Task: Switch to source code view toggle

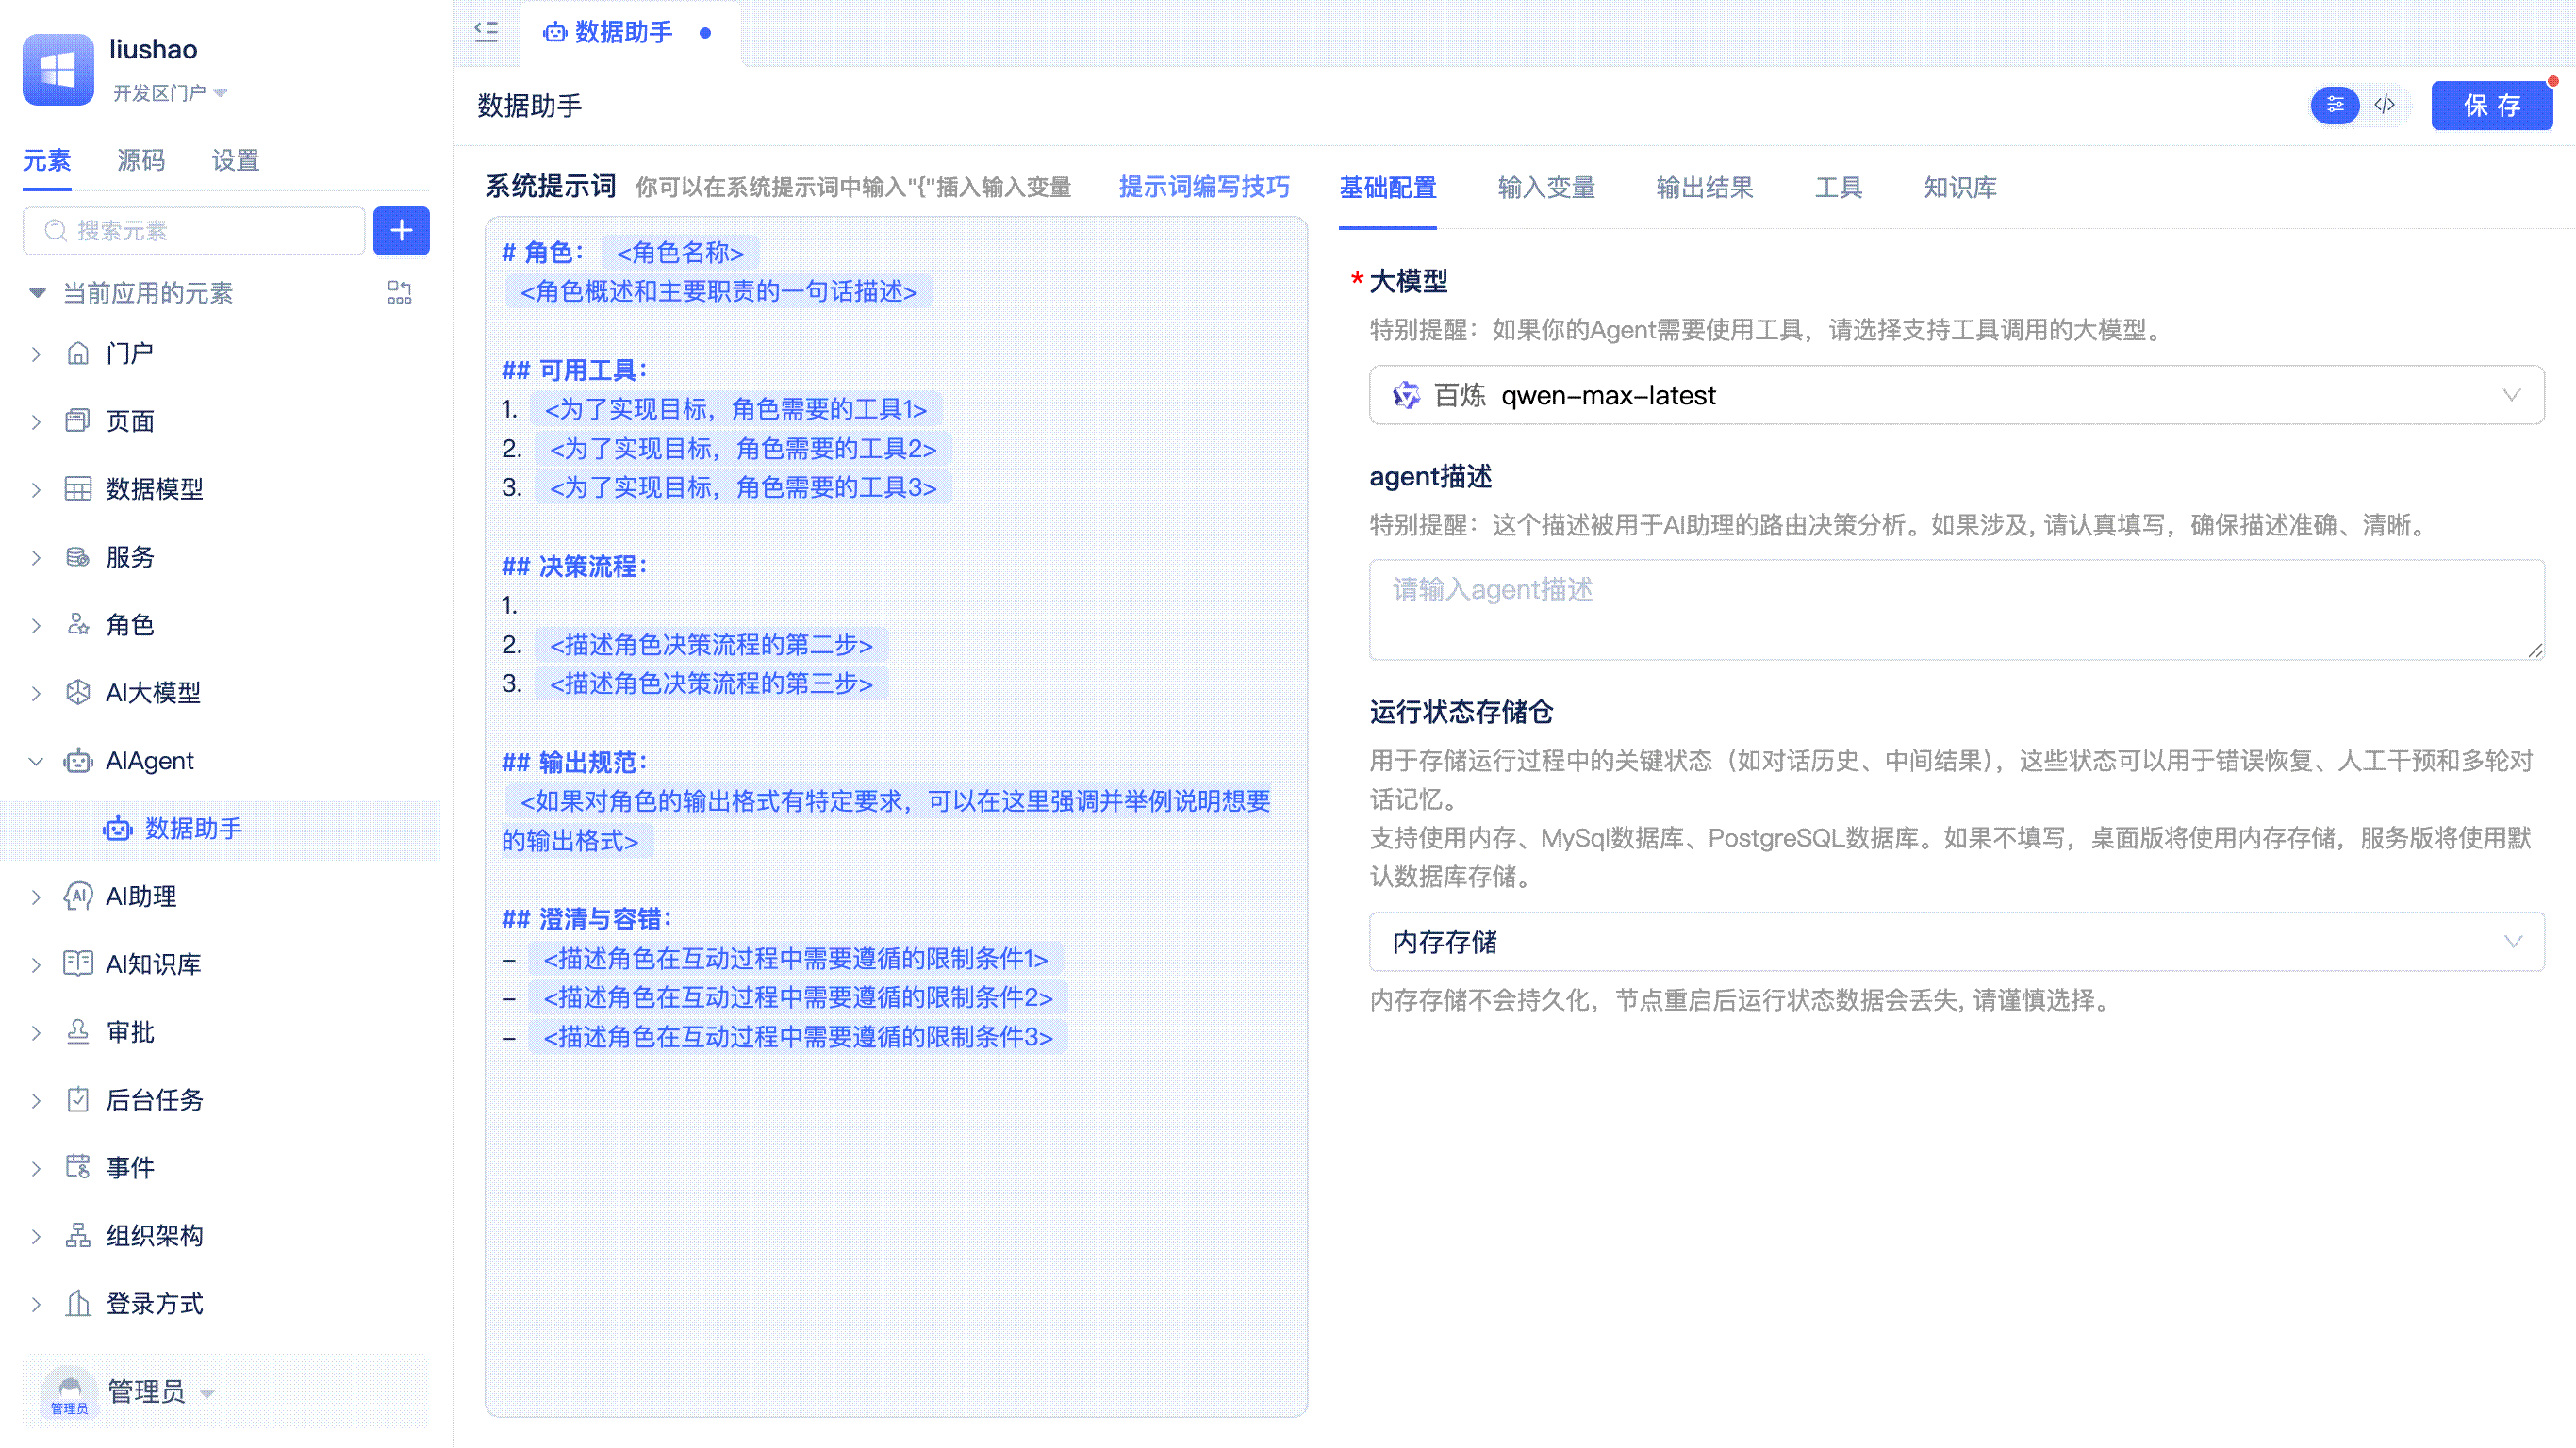Action: 2385,105
